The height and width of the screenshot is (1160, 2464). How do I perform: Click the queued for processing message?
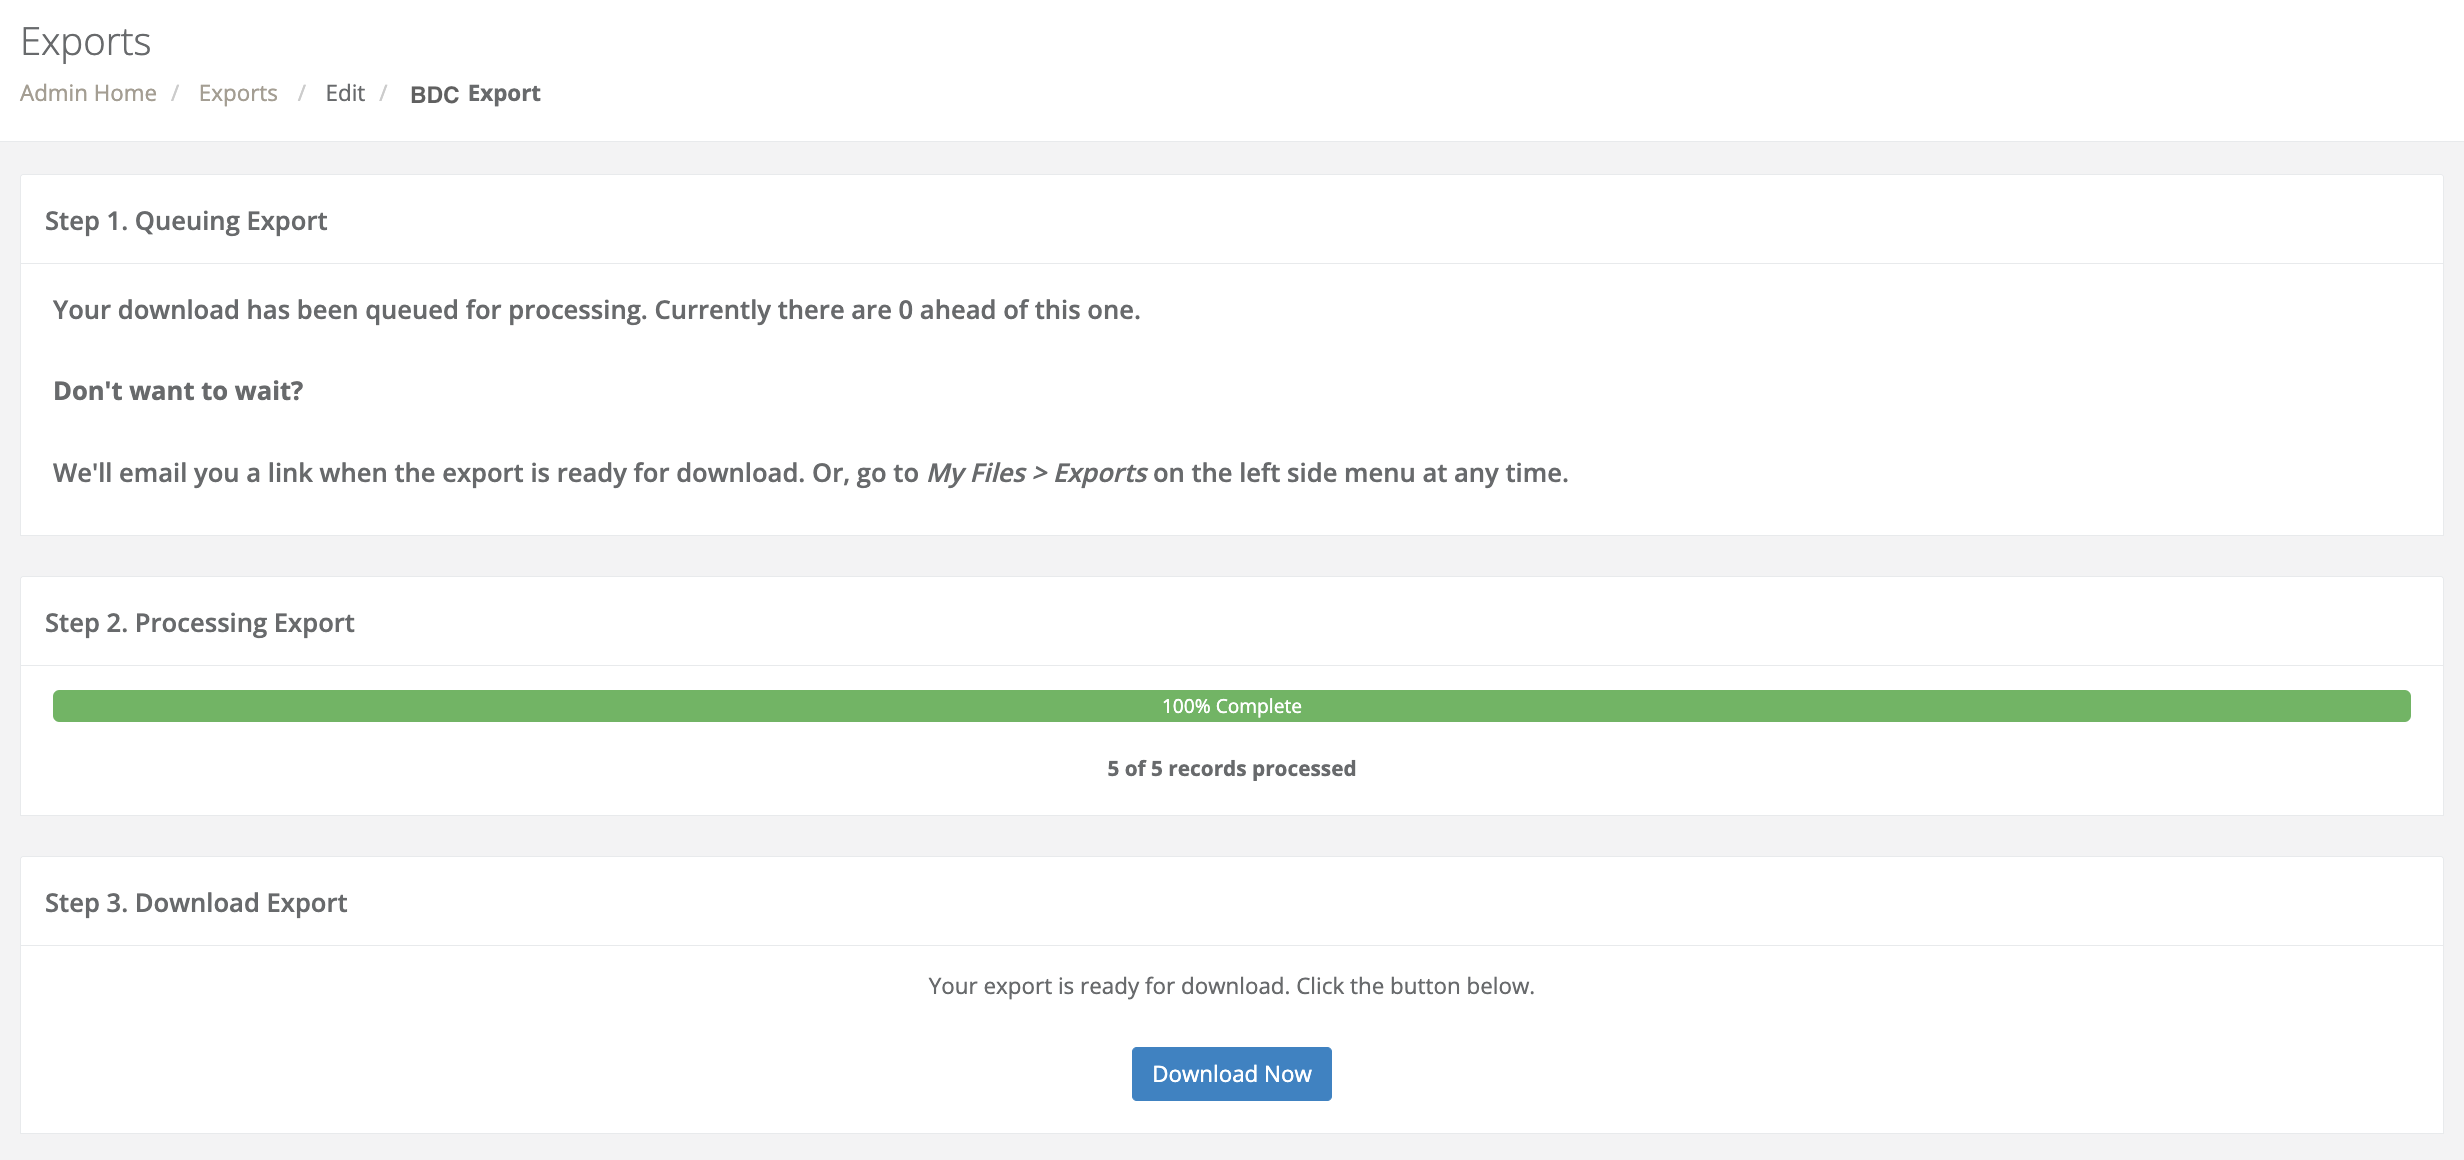(596, 309)
